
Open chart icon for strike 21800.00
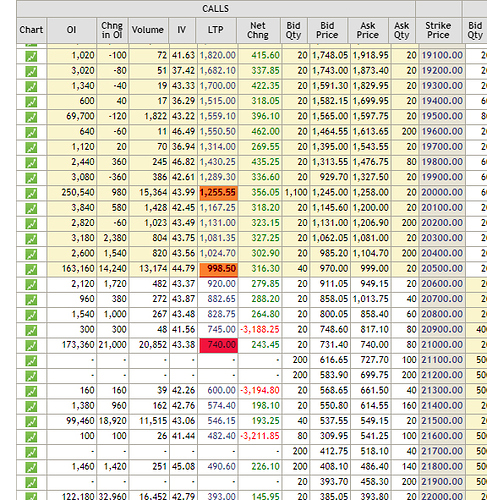tap(31, 467)
